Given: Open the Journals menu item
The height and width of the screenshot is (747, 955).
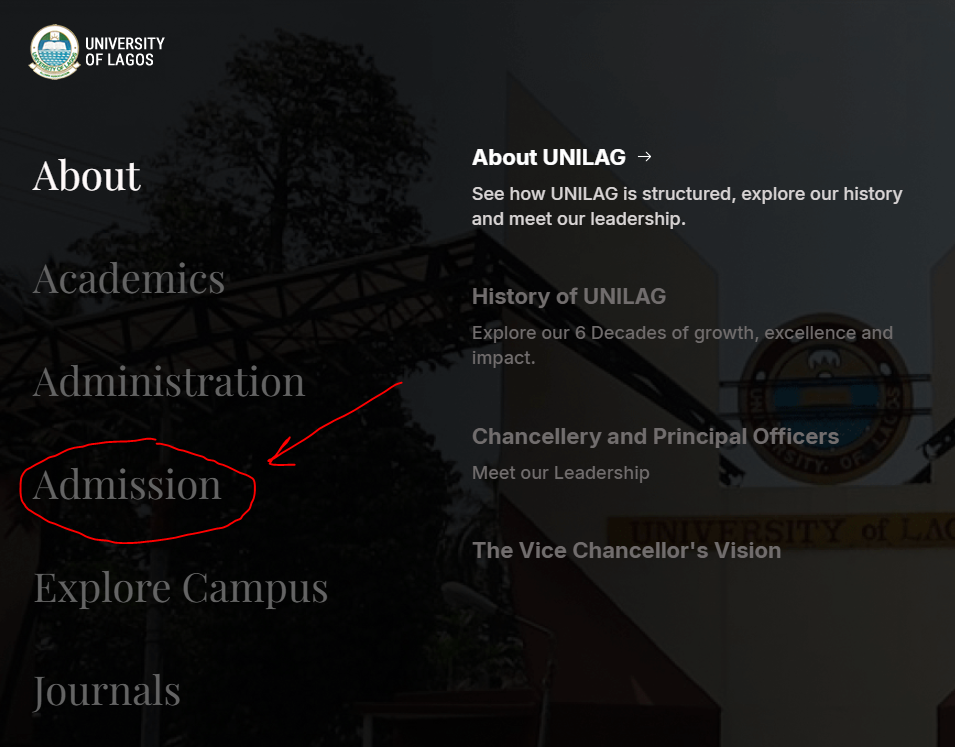Looking at the screenshot, I should click(106, 691).
